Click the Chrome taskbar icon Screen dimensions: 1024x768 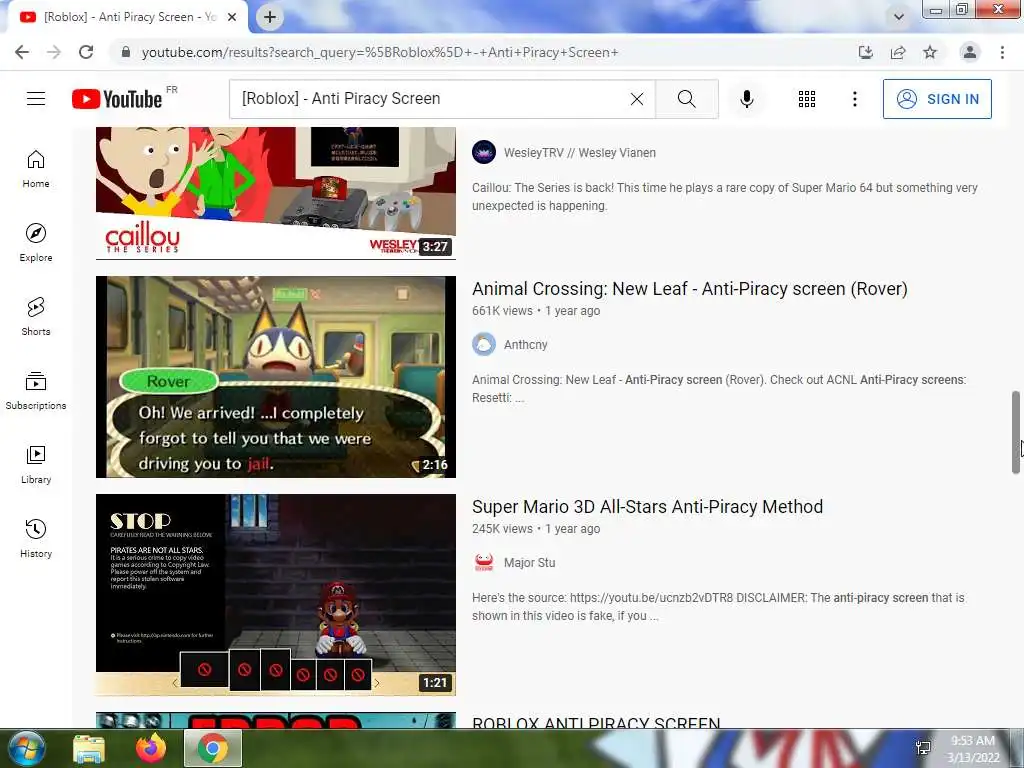click(213, 748)
